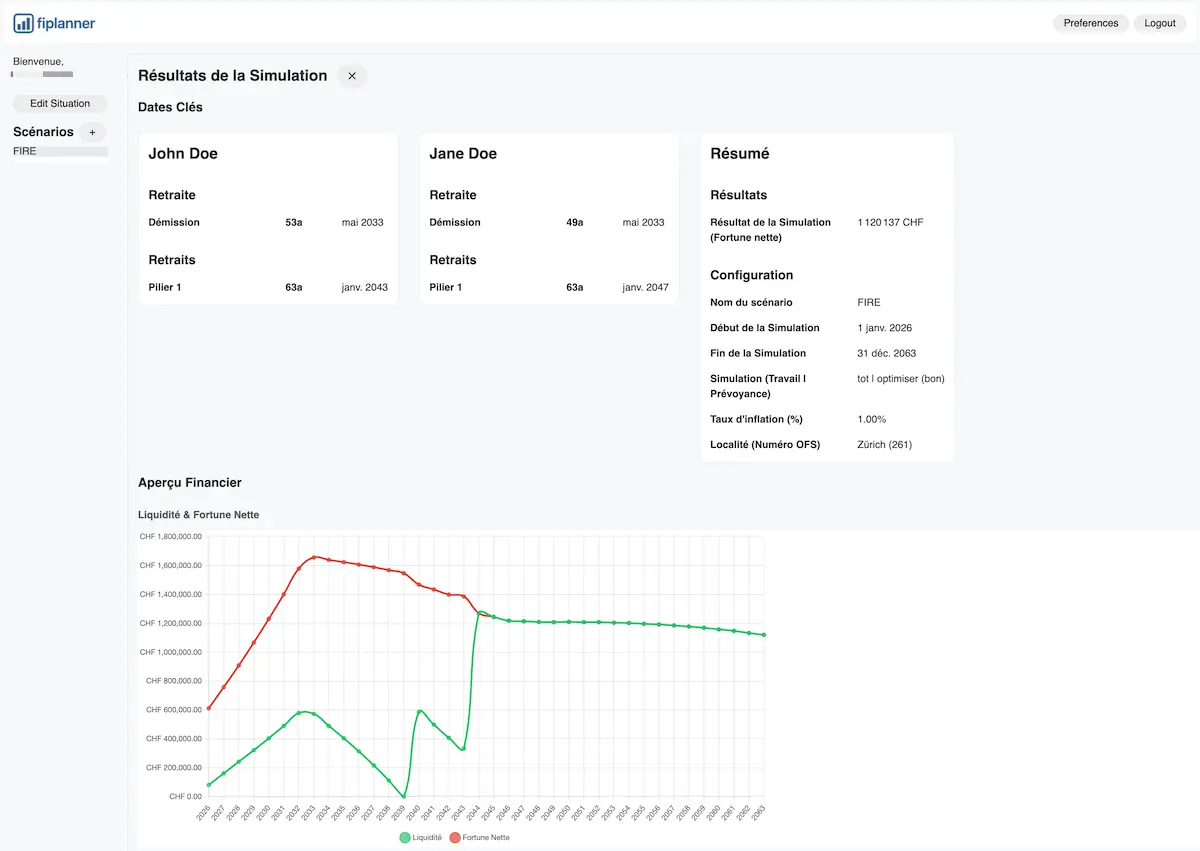
Task: Click the red Fortune Nette legend dot
Action: tap(455, 838)
